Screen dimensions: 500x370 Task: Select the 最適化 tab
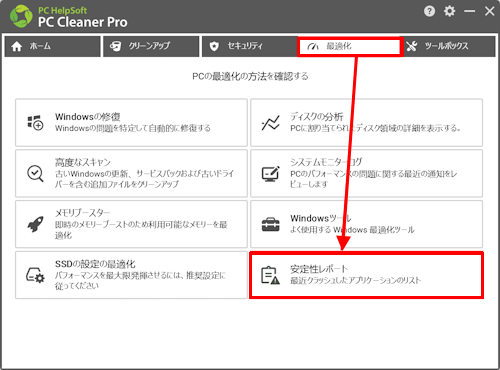(x=349, y=46)
